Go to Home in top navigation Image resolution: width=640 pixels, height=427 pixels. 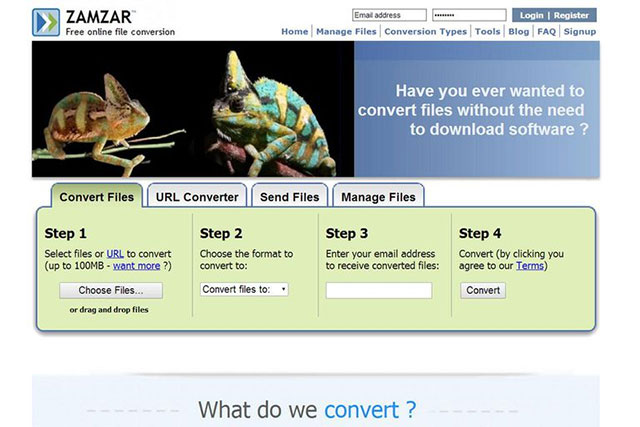click(x=294, y=32)
